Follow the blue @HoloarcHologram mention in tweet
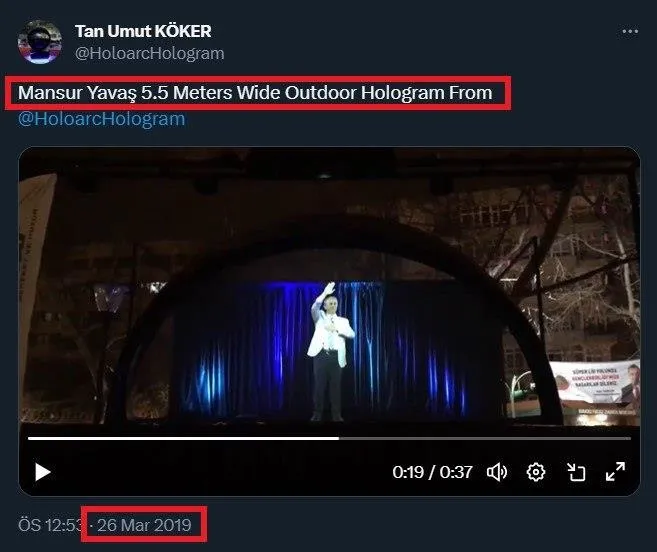The image size is (657, 552). click(x=102, y=119)
